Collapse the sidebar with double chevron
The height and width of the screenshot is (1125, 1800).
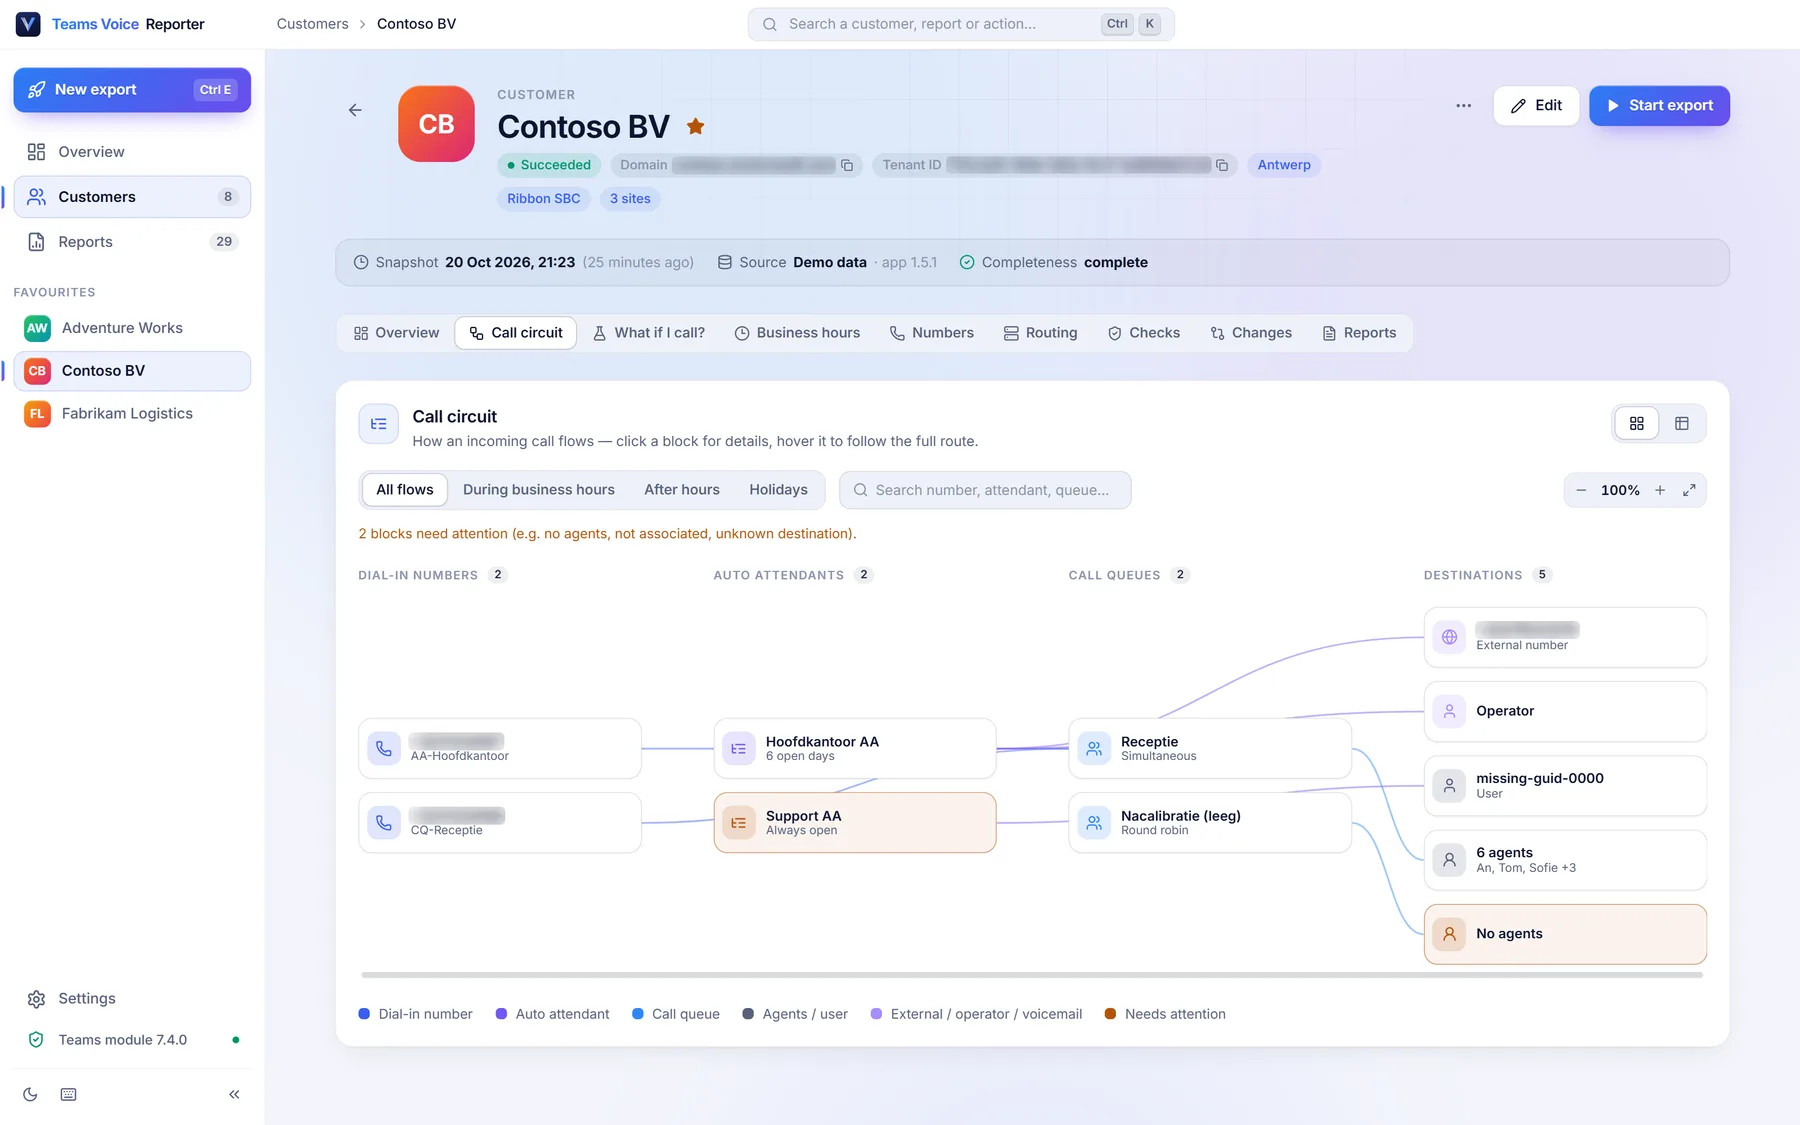coord(234,1094)
